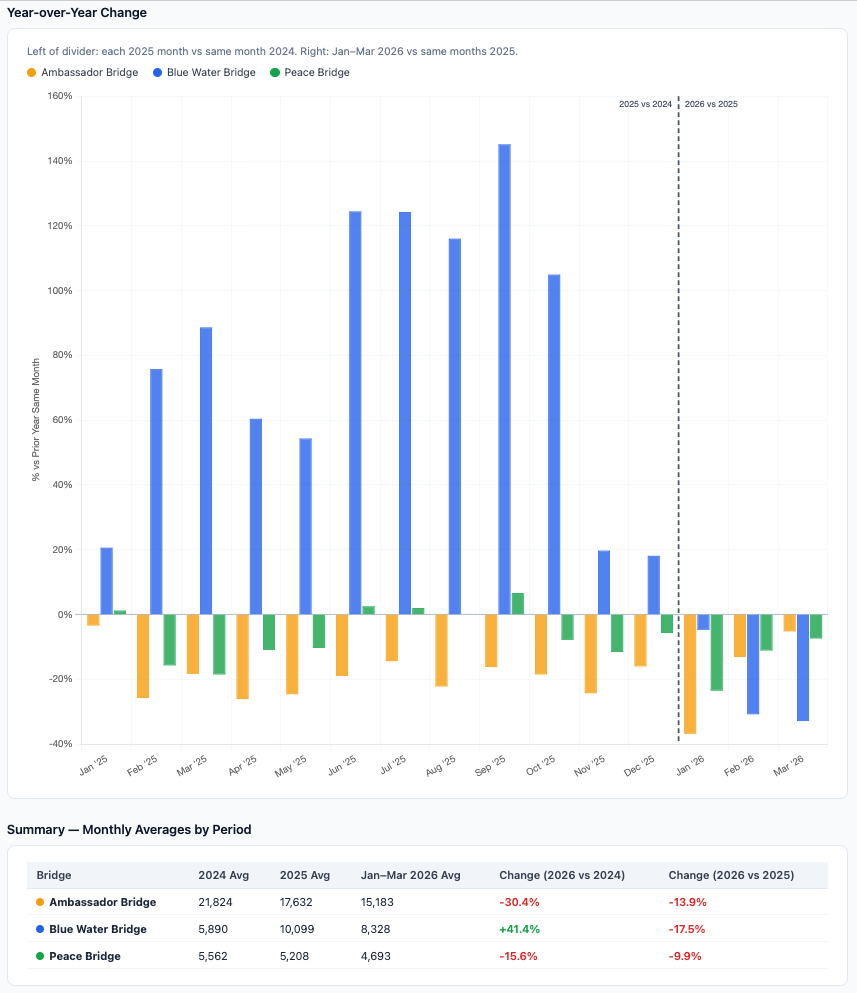Select the Apr '25 orange Ambassador bar
The width and height of the screenshot is (857, 993).
(x=243, y=657)
